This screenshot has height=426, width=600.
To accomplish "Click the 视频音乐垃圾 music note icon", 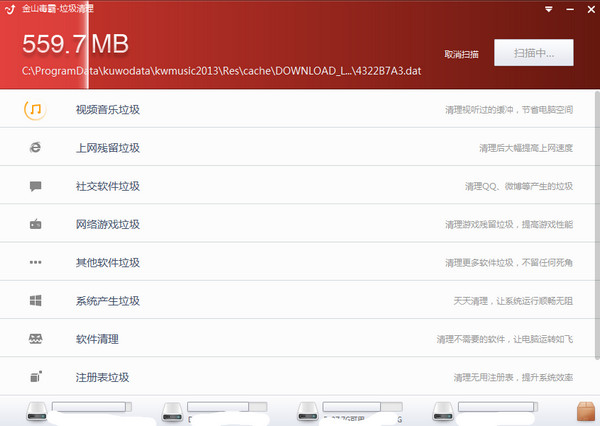I will [35, 109].
